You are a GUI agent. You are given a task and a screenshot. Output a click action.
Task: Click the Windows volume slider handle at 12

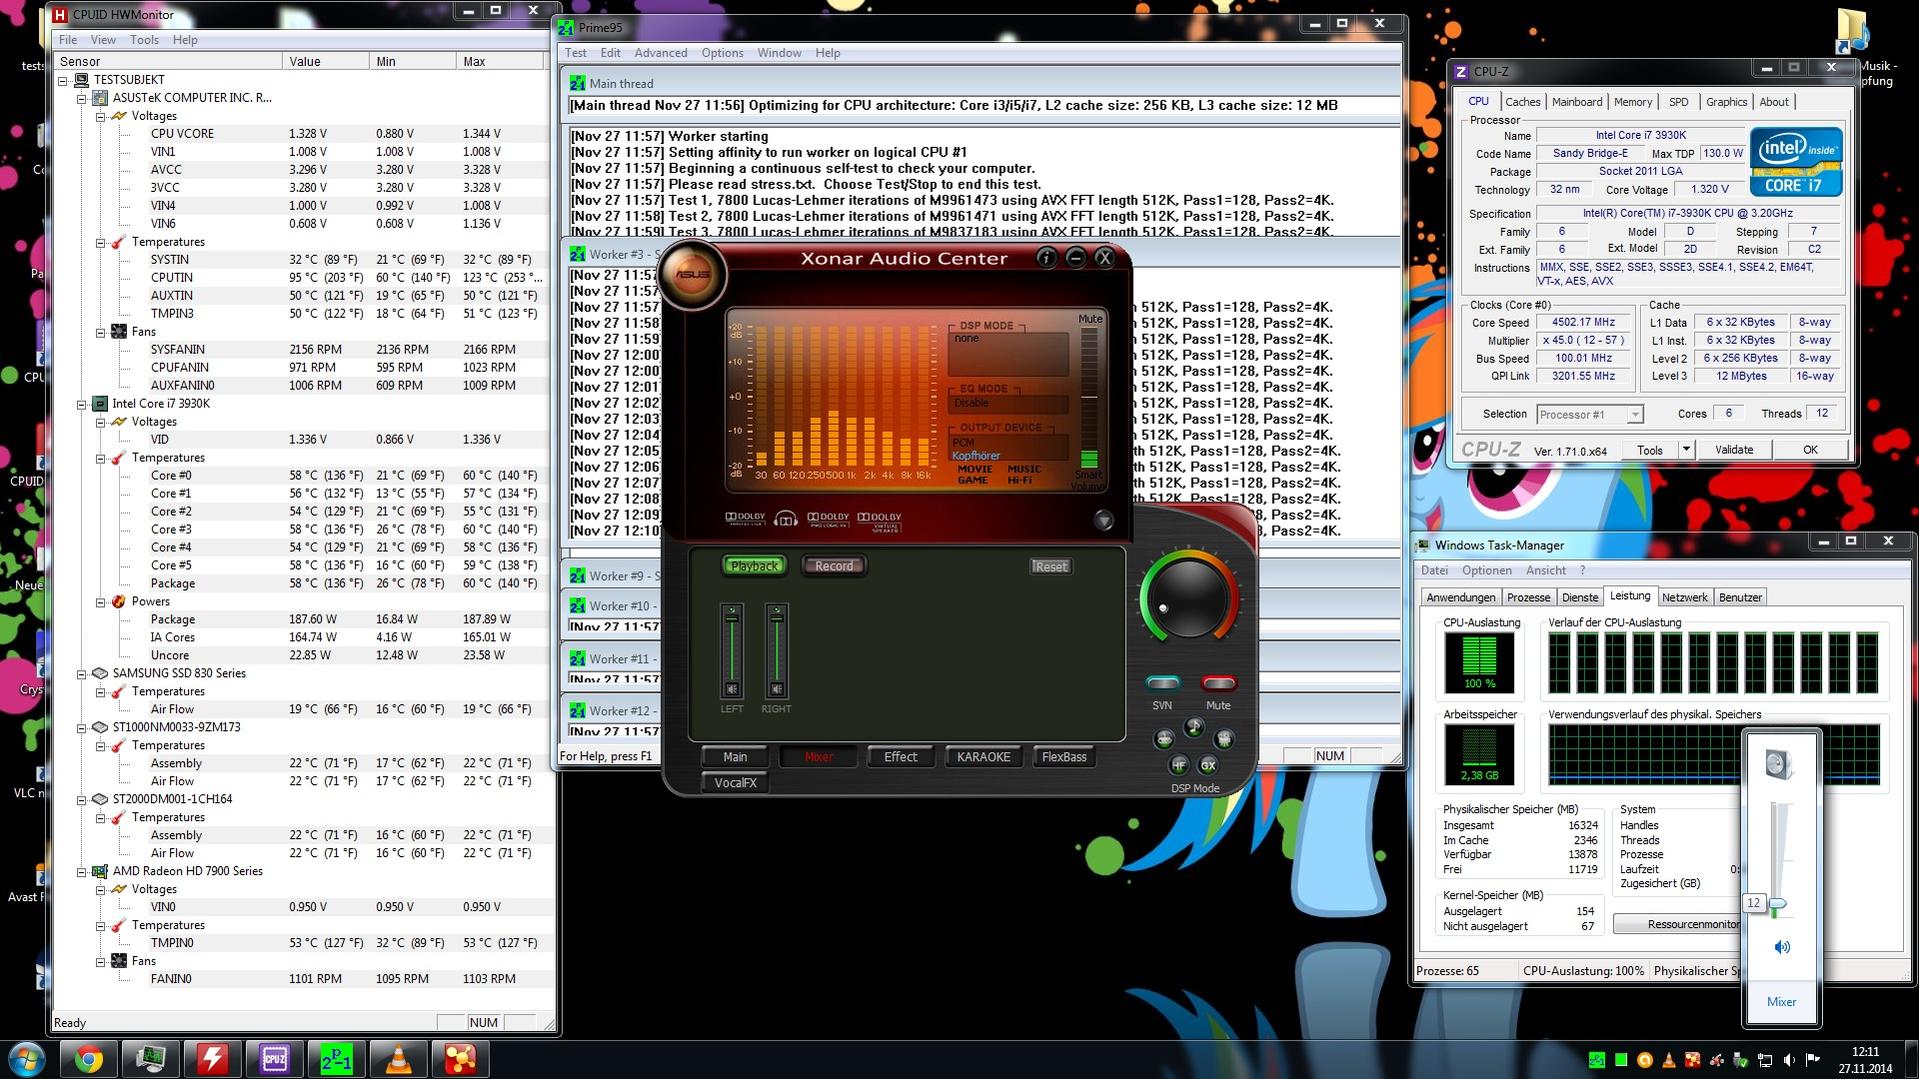(x=1778, y=904)
